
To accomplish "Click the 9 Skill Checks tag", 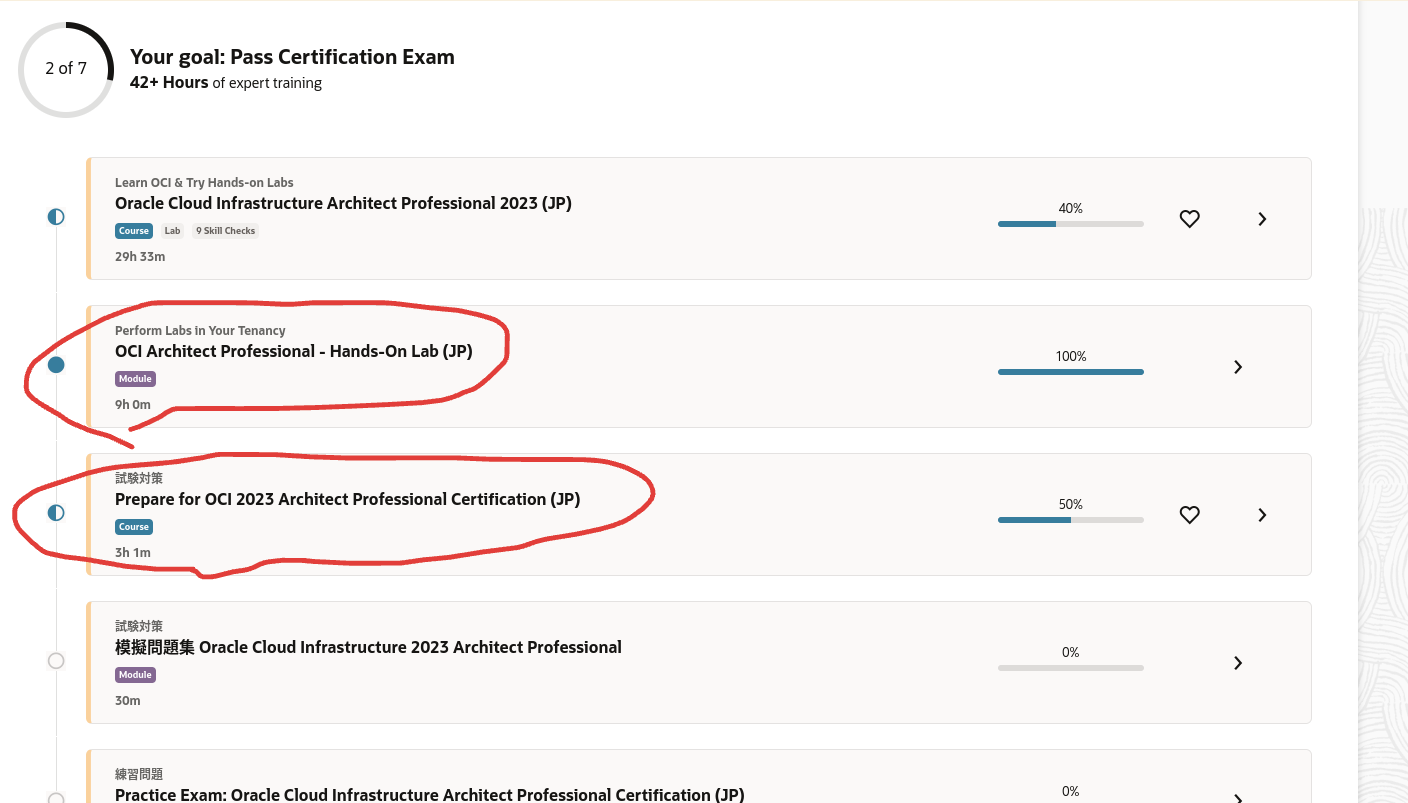I will [225, 231].
